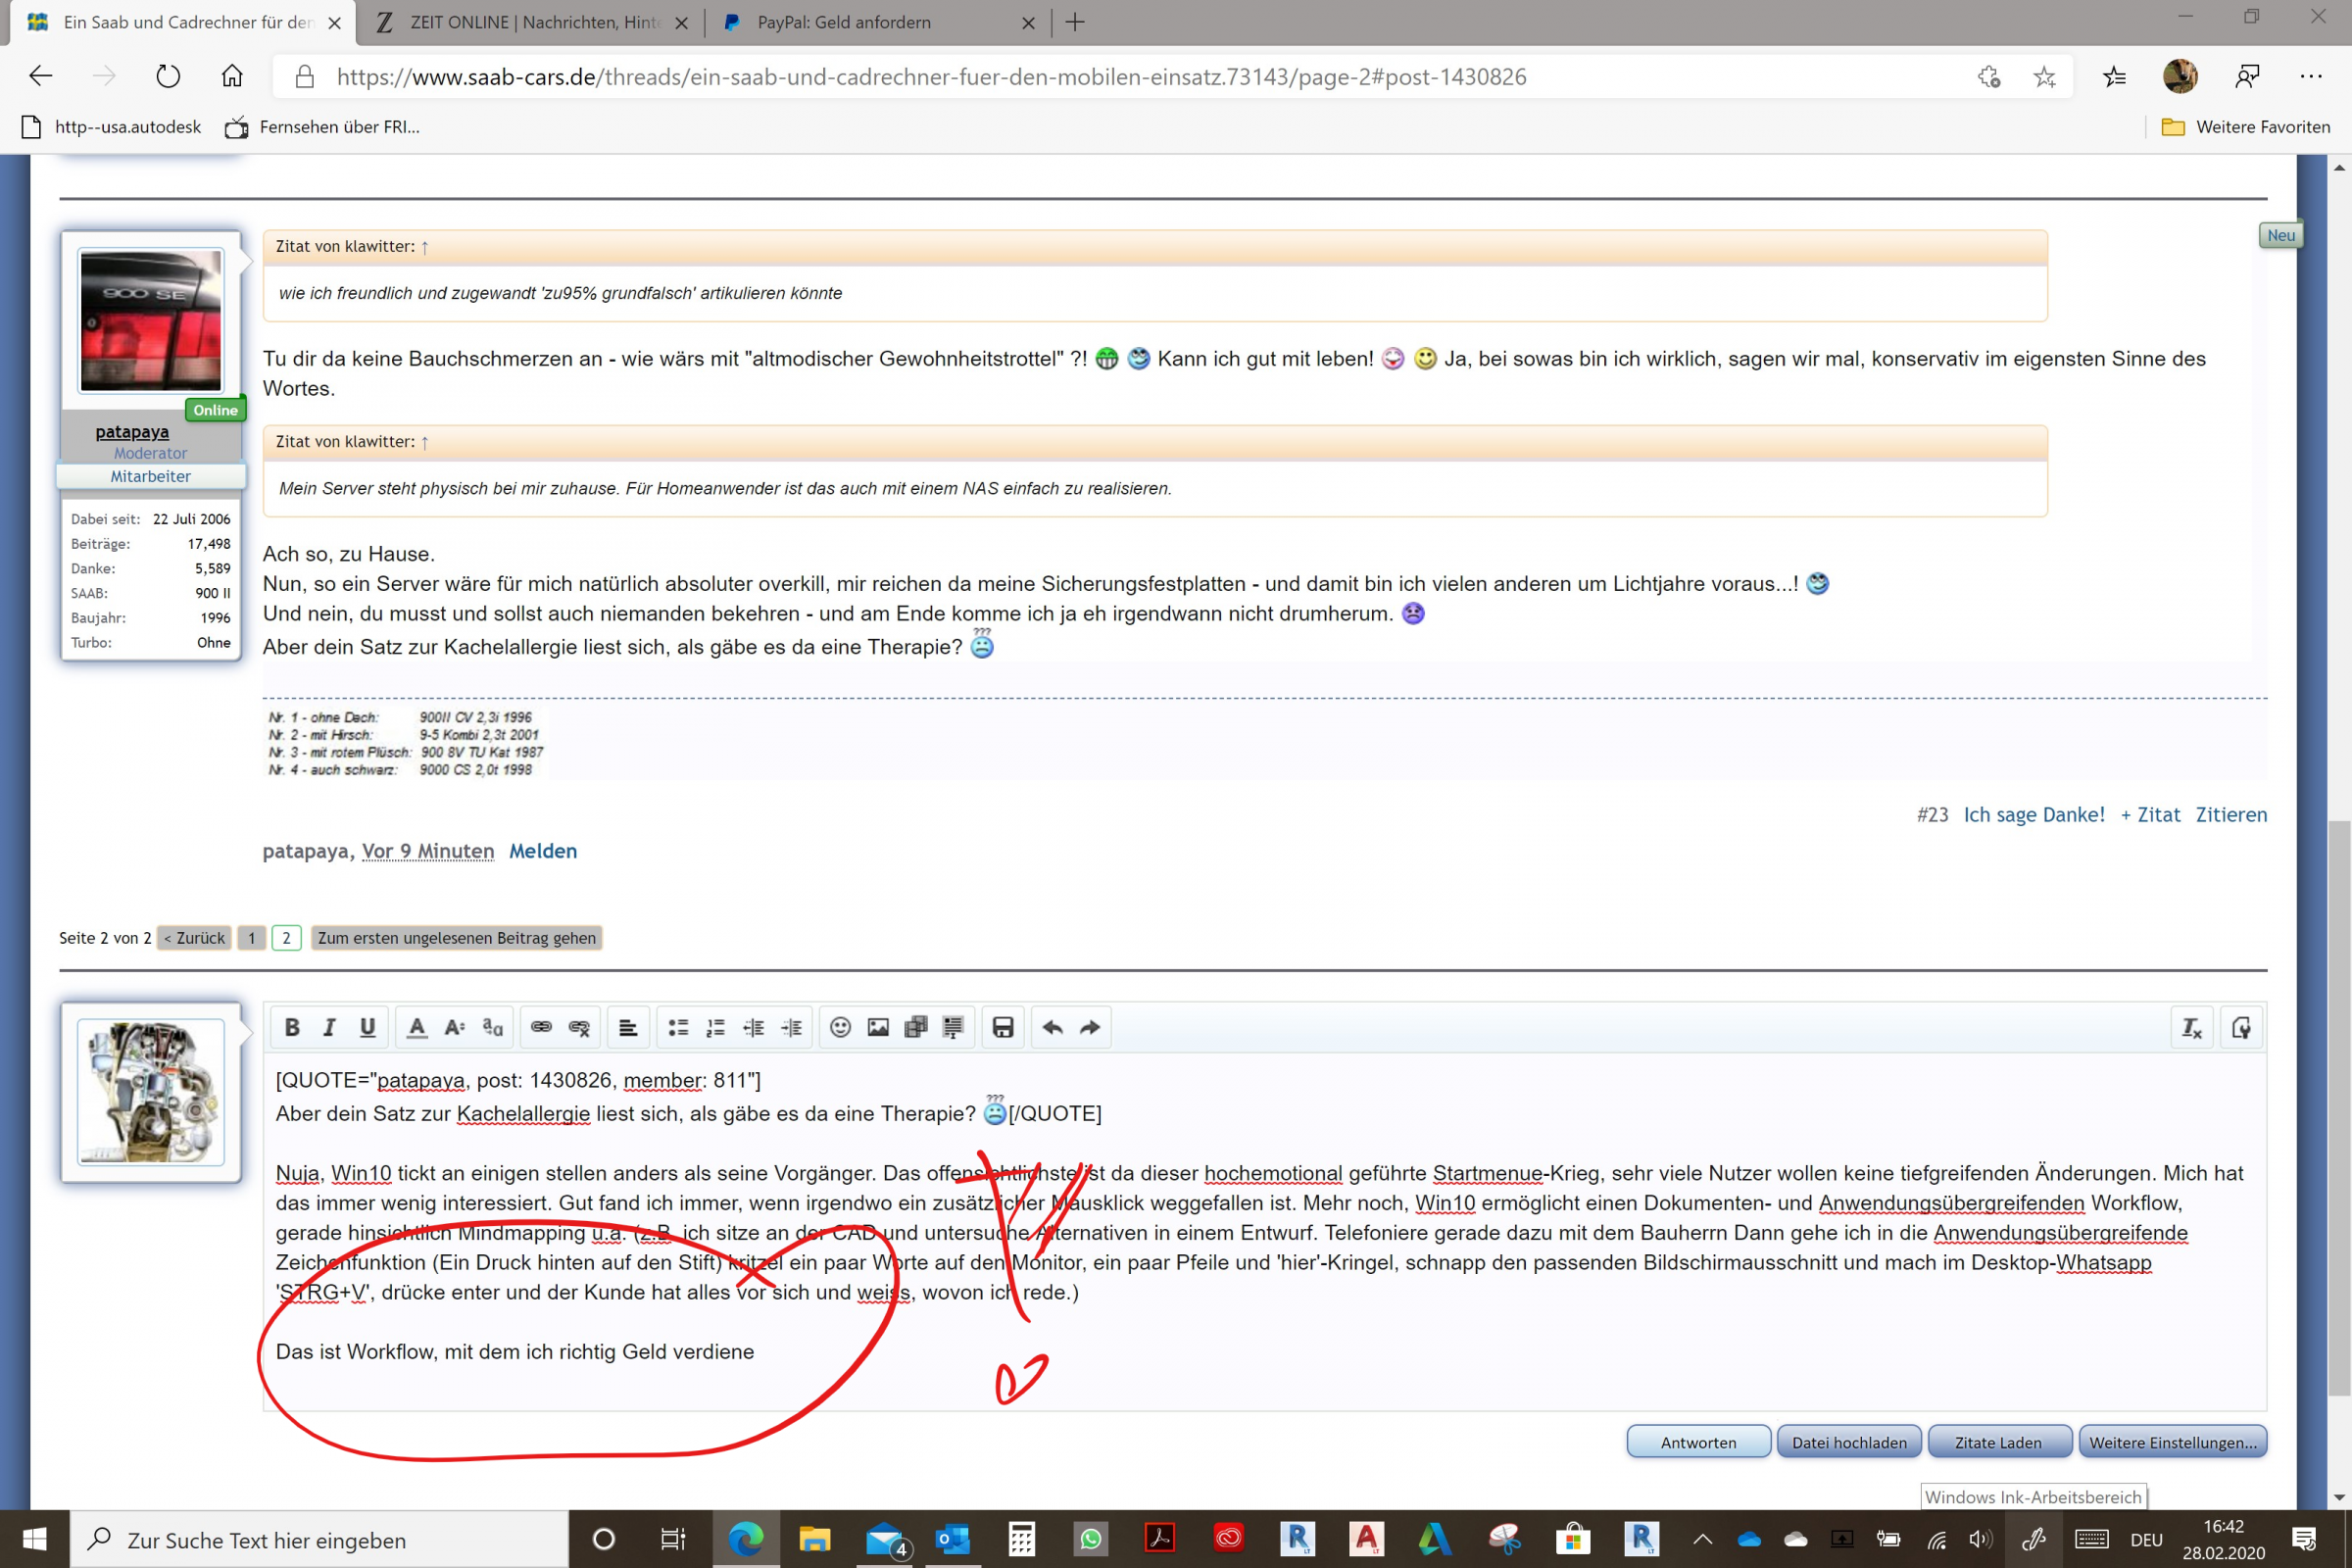Remove link with the unlink icon

pos(579,1027)
